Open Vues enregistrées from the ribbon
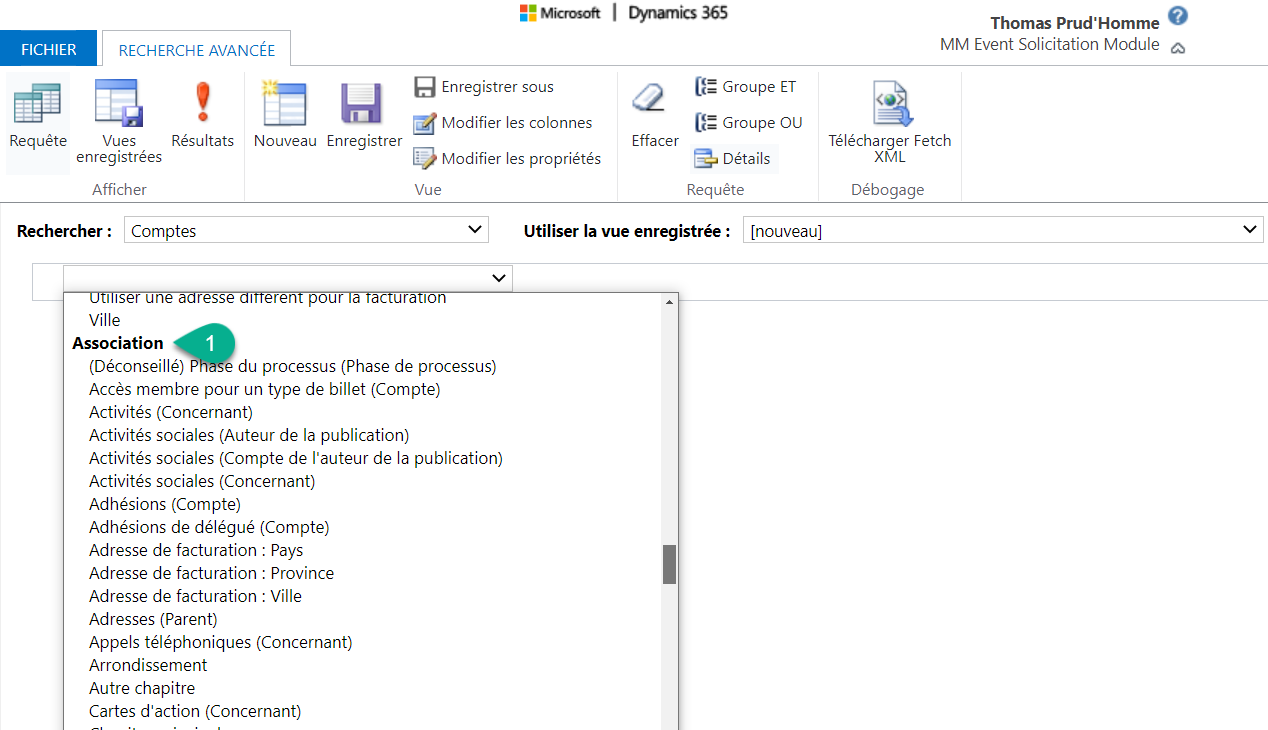 coord(118,104)
